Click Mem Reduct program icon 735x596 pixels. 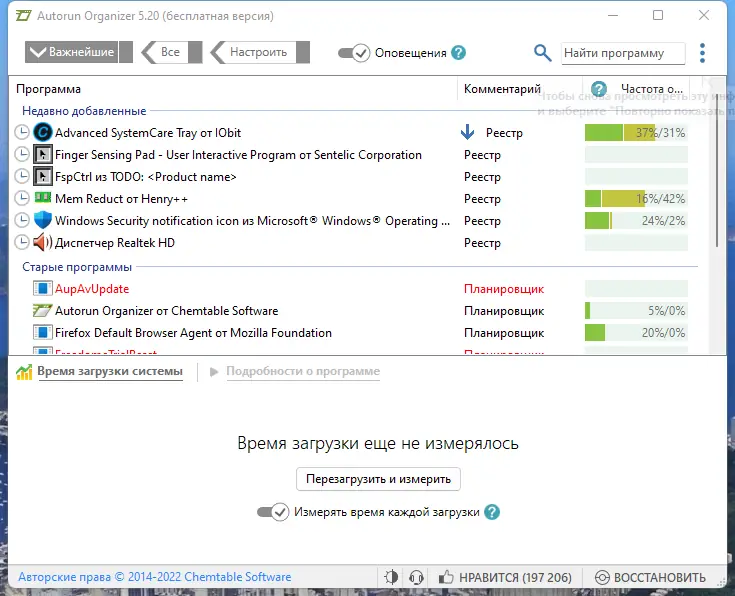pyautogui.click(x=43, y=198)
